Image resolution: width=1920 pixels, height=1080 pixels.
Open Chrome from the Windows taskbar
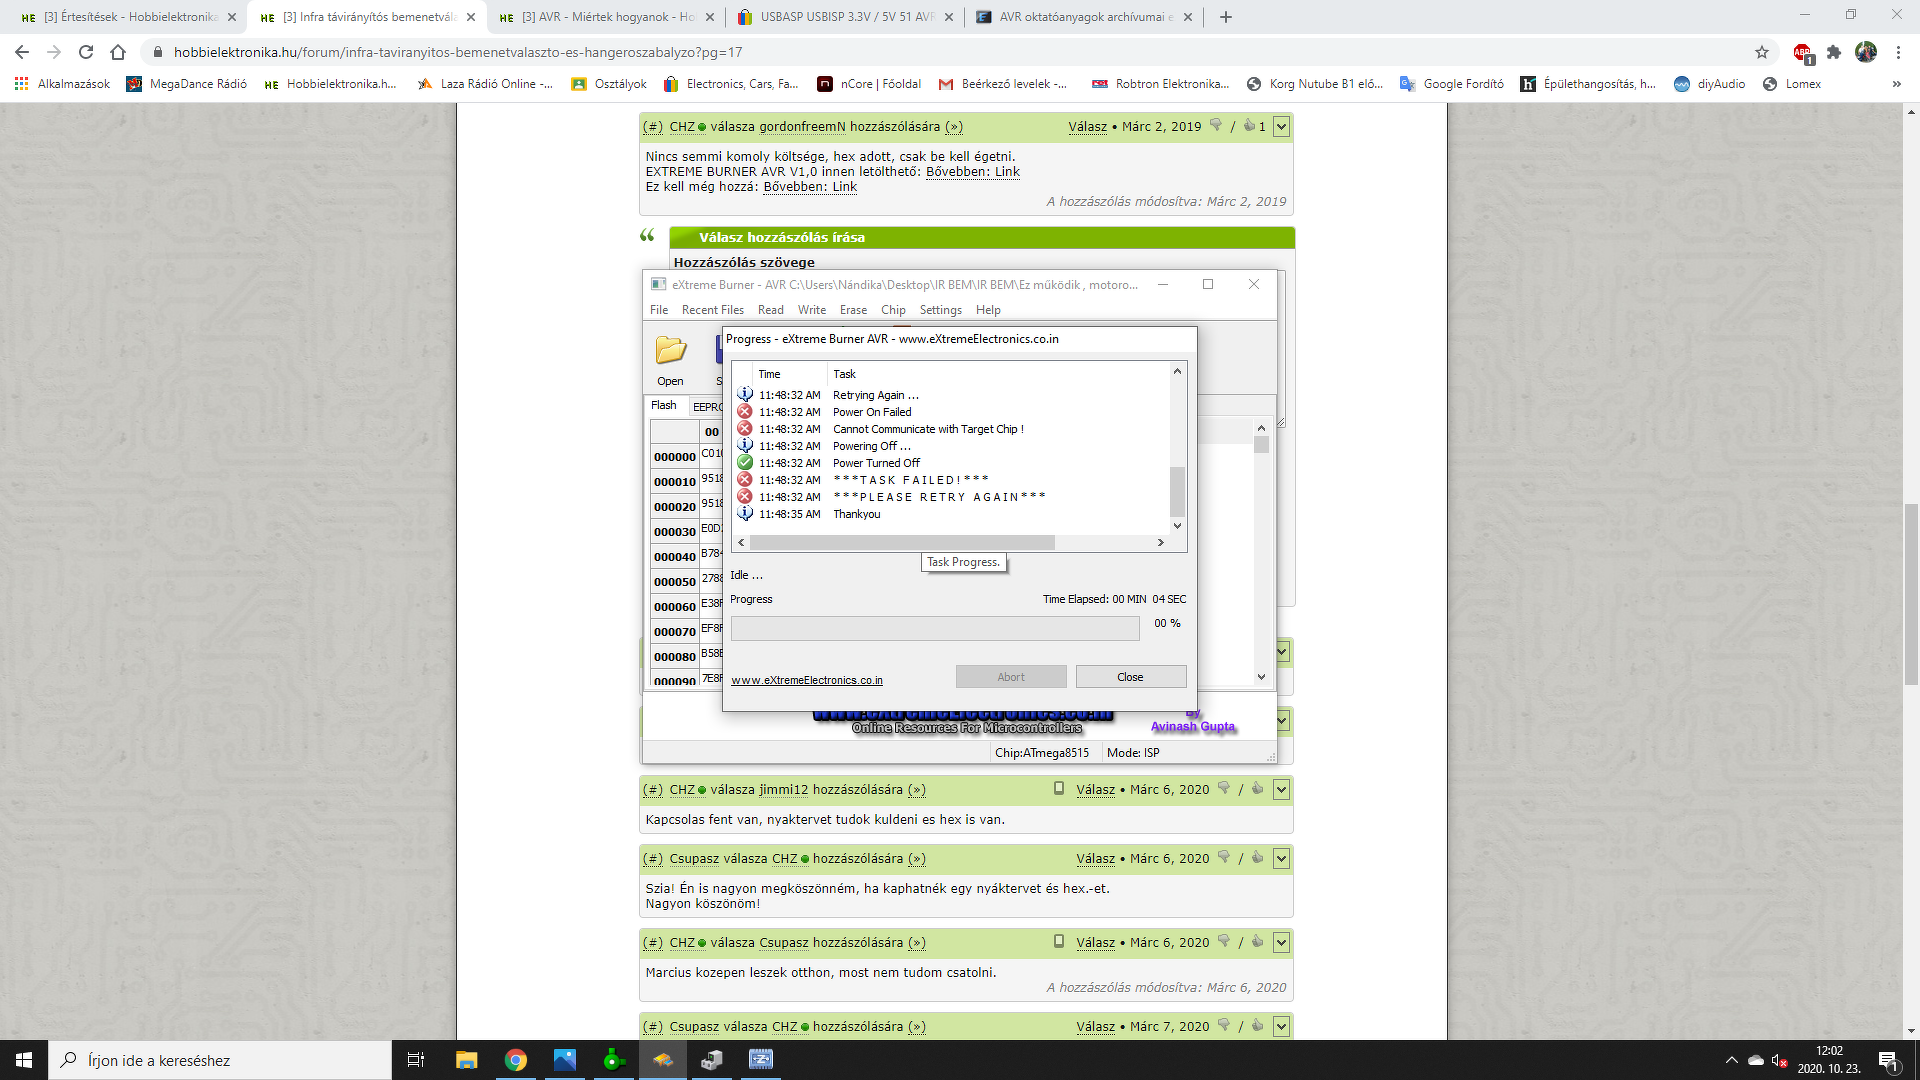[516, 1060]
